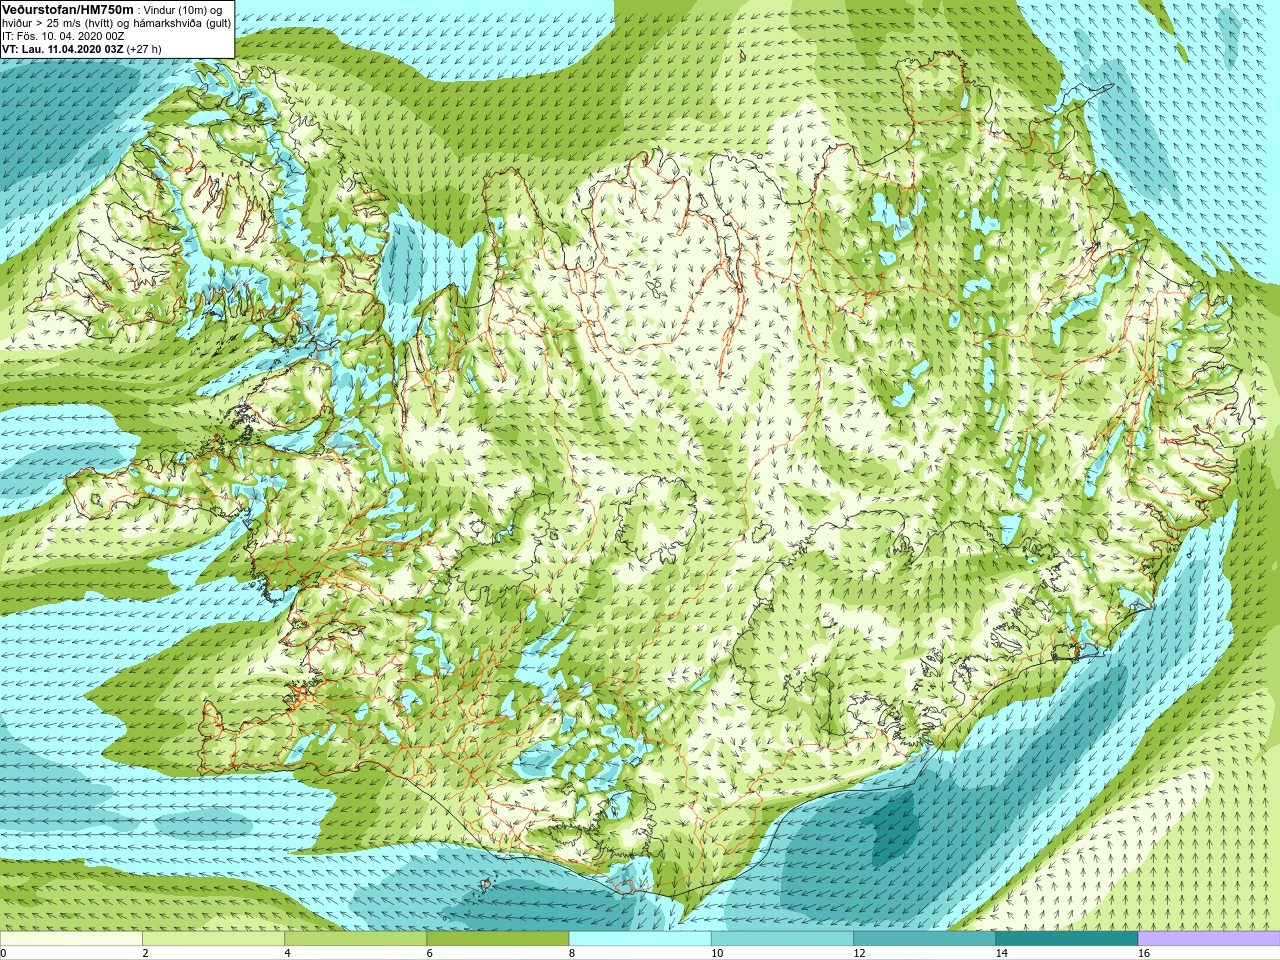The height and width of the screenshot is (960, 1280).
Task: Click the "Veðurstofan/HM750m" title text
Action: (x=68, y=8)
